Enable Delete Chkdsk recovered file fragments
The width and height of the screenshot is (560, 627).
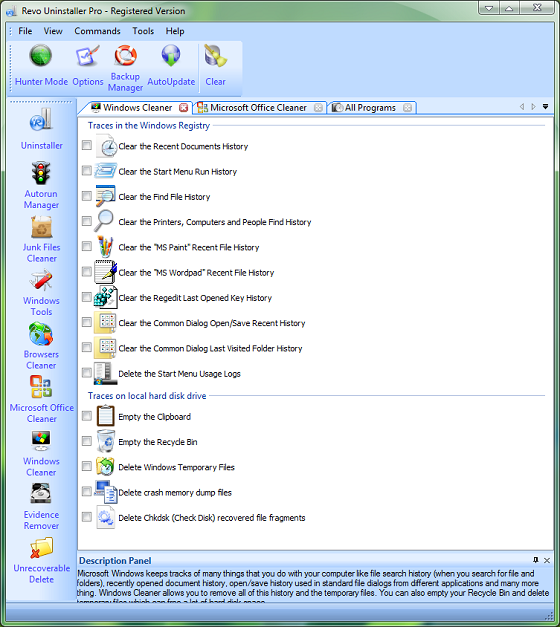point(87,517)
